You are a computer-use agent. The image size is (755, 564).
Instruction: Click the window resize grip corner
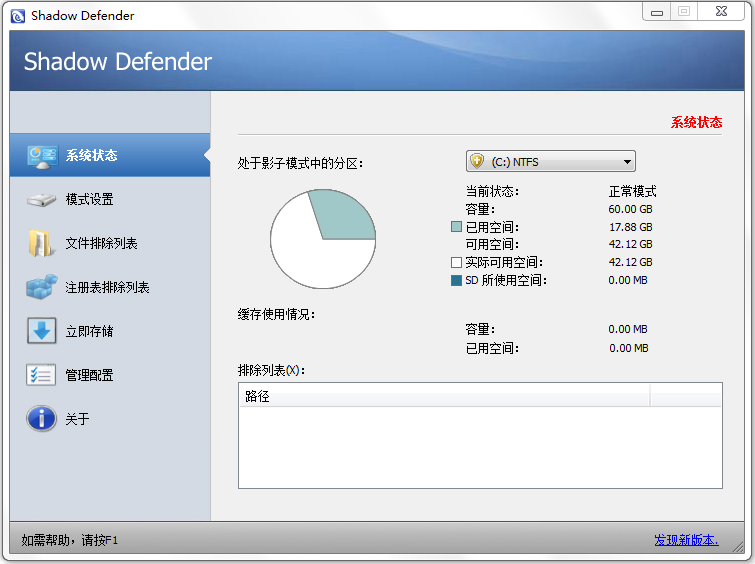[x=738, y=547]
